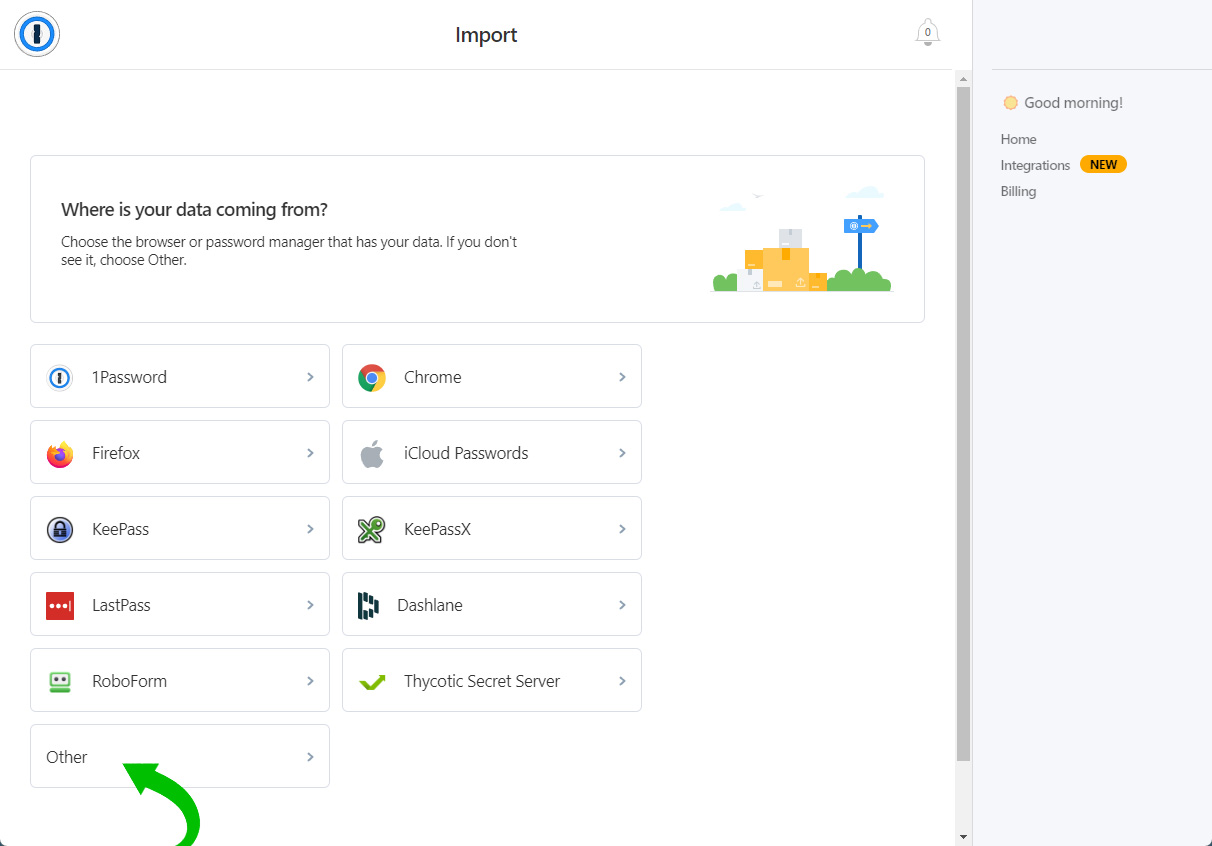Select the Chrome browser icon

[x=372, y=377]
